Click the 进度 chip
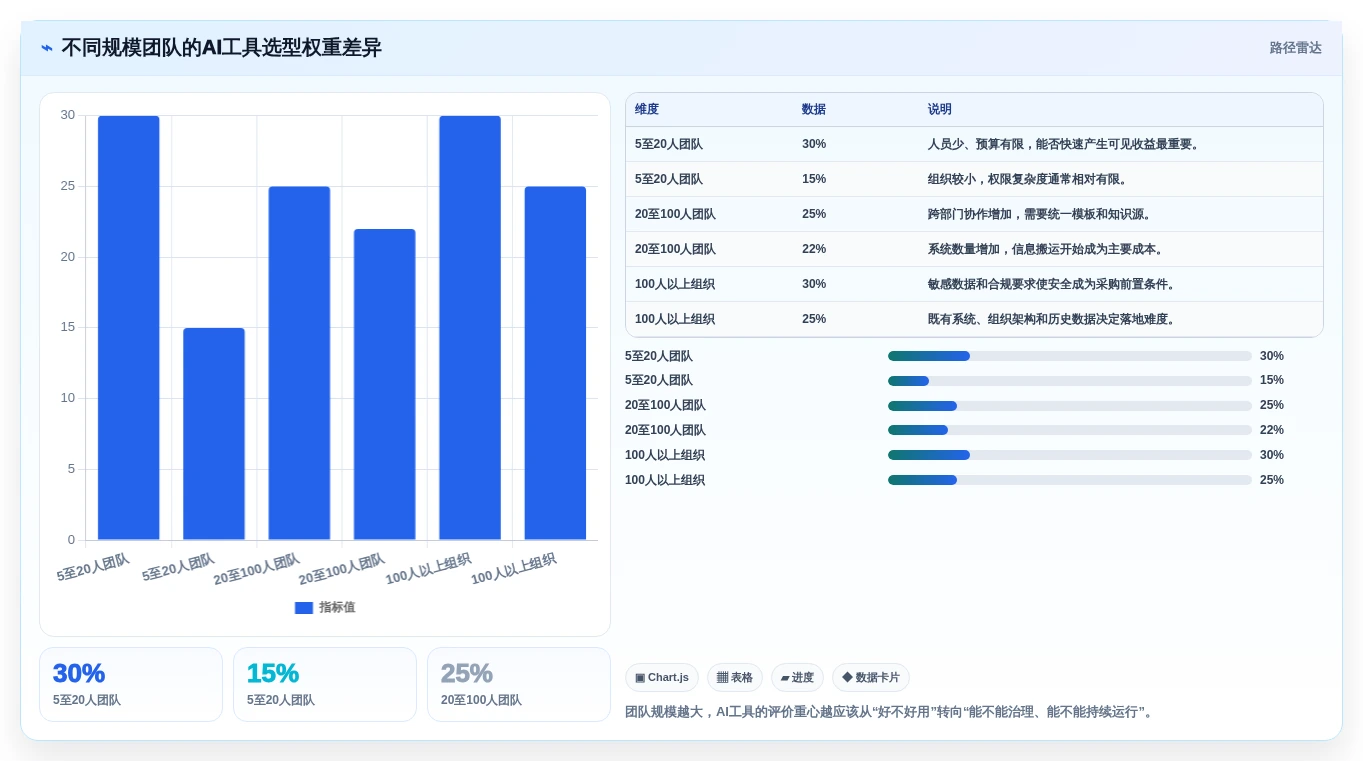The image size is (1363, 761). coord(797,677)
